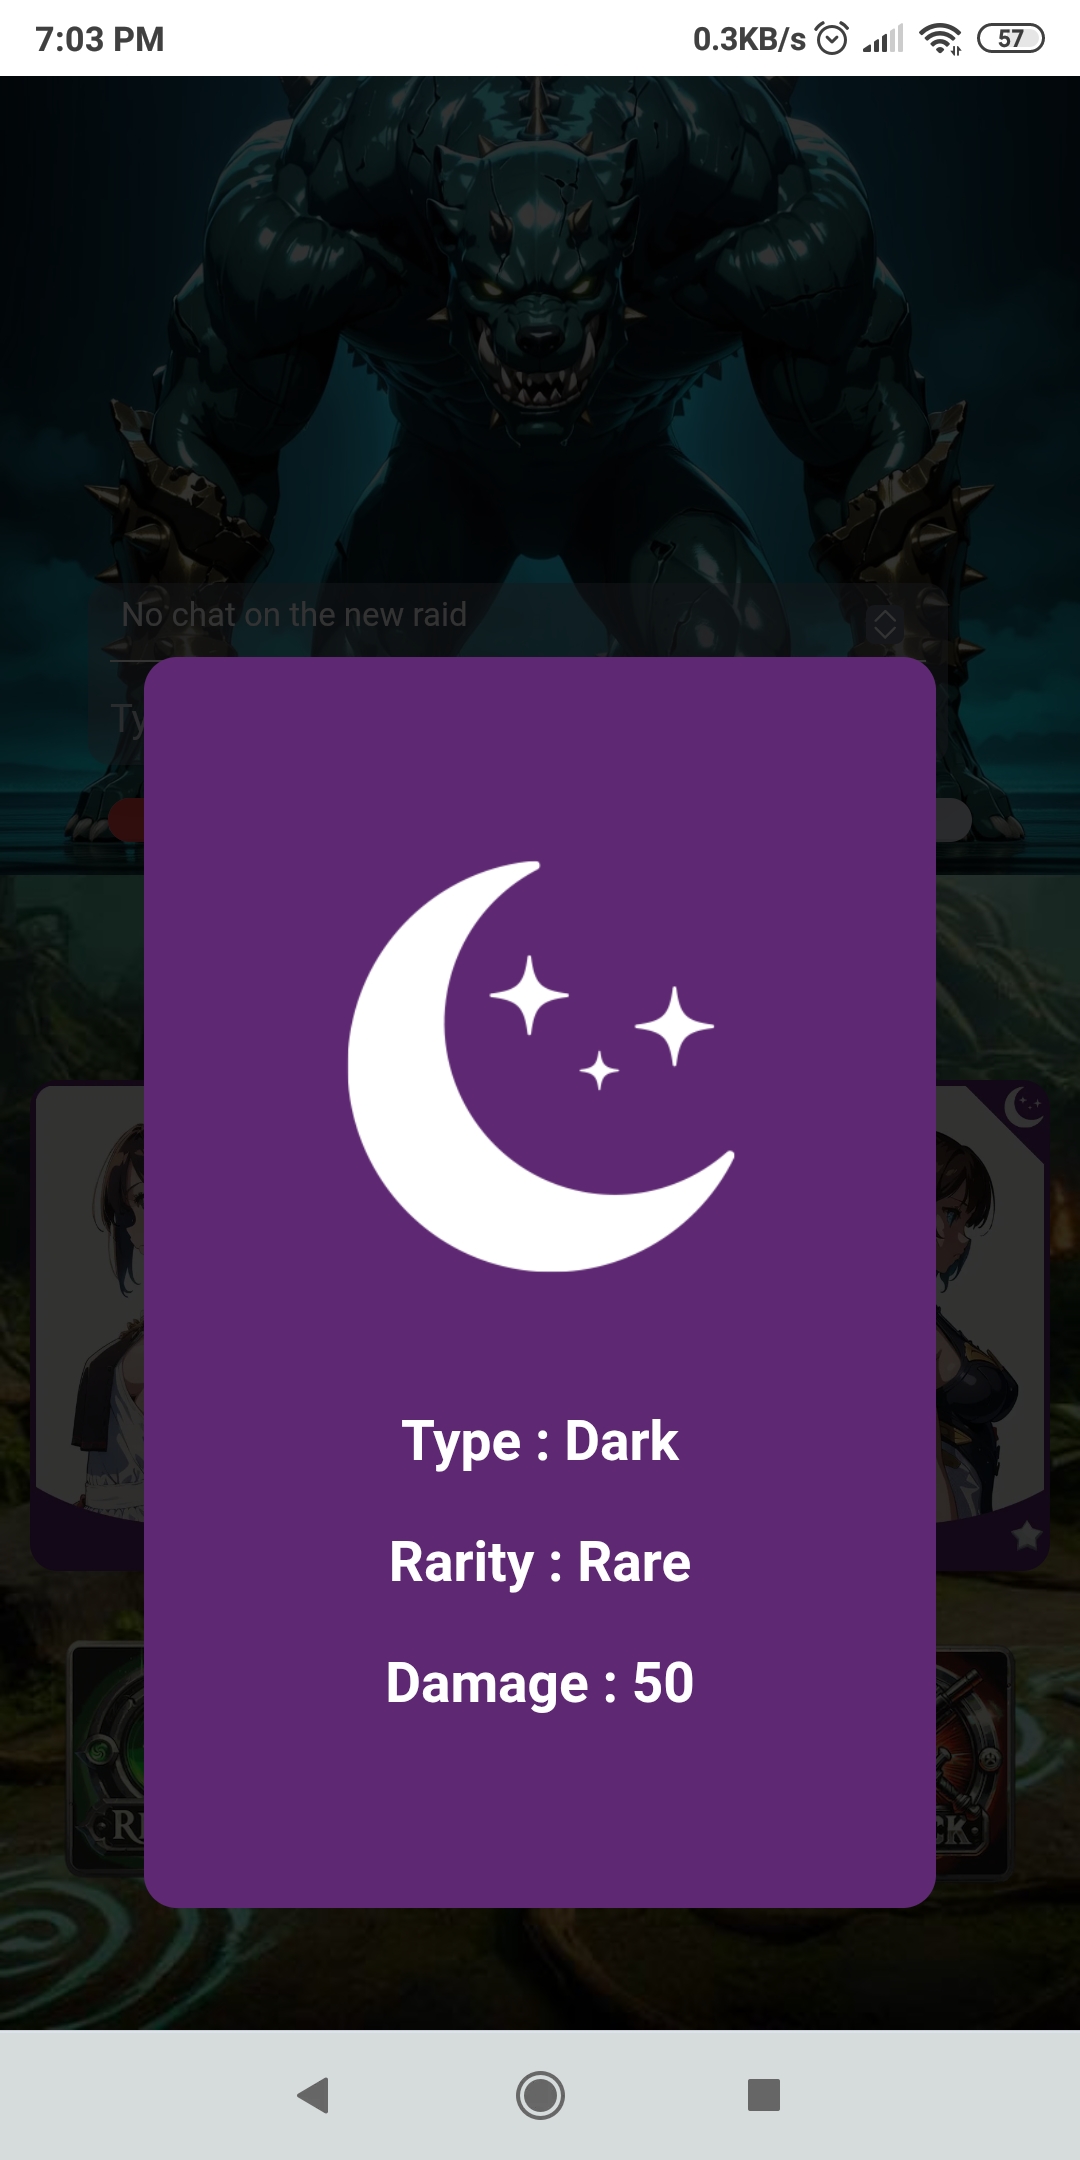The height and width of the screenshot is (2160, 1080).
Task: Tap the battery indicator showing 57
Action: (1011, 38)
